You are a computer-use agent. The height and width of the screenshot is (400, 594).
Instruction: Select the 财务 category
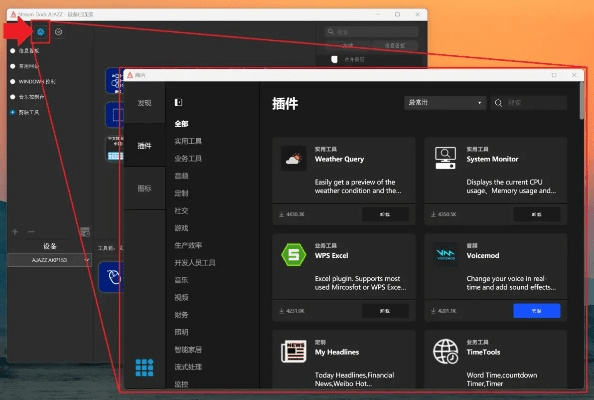click(x=181, y=315)
